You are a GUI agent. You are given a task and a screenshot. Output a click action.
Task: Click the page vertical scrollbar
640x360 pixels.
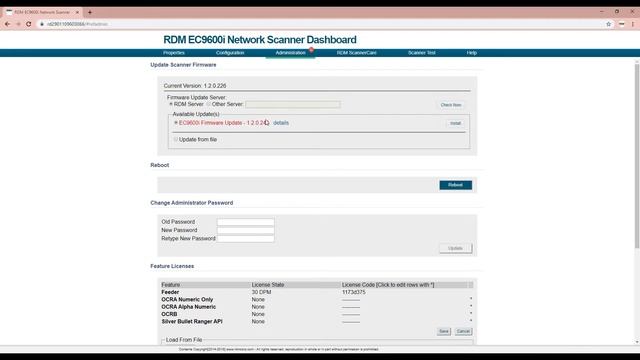[x=637, y=155]
